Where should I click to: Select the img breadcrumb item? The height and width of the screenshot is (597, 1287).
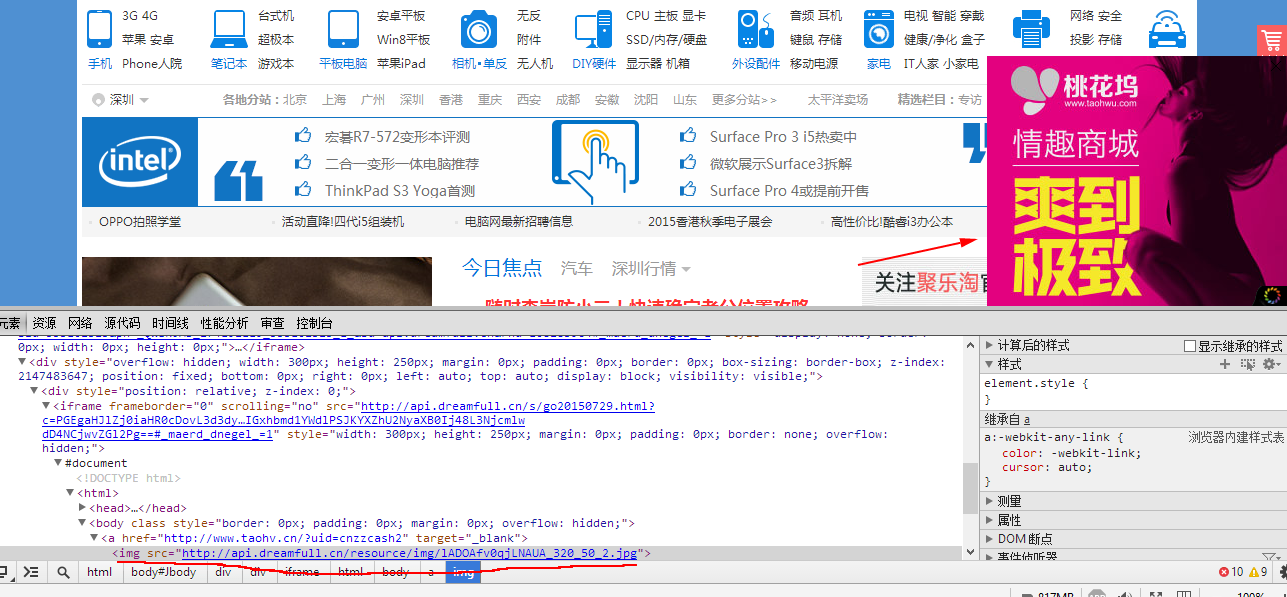point(463,572)
